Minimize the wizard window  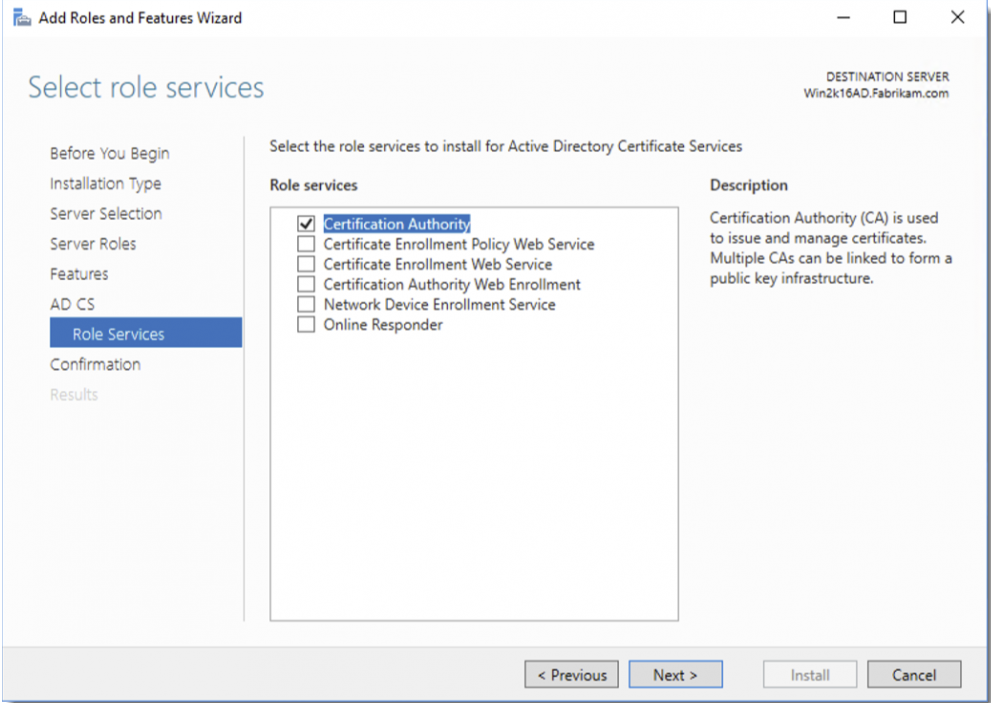(844, 18)
